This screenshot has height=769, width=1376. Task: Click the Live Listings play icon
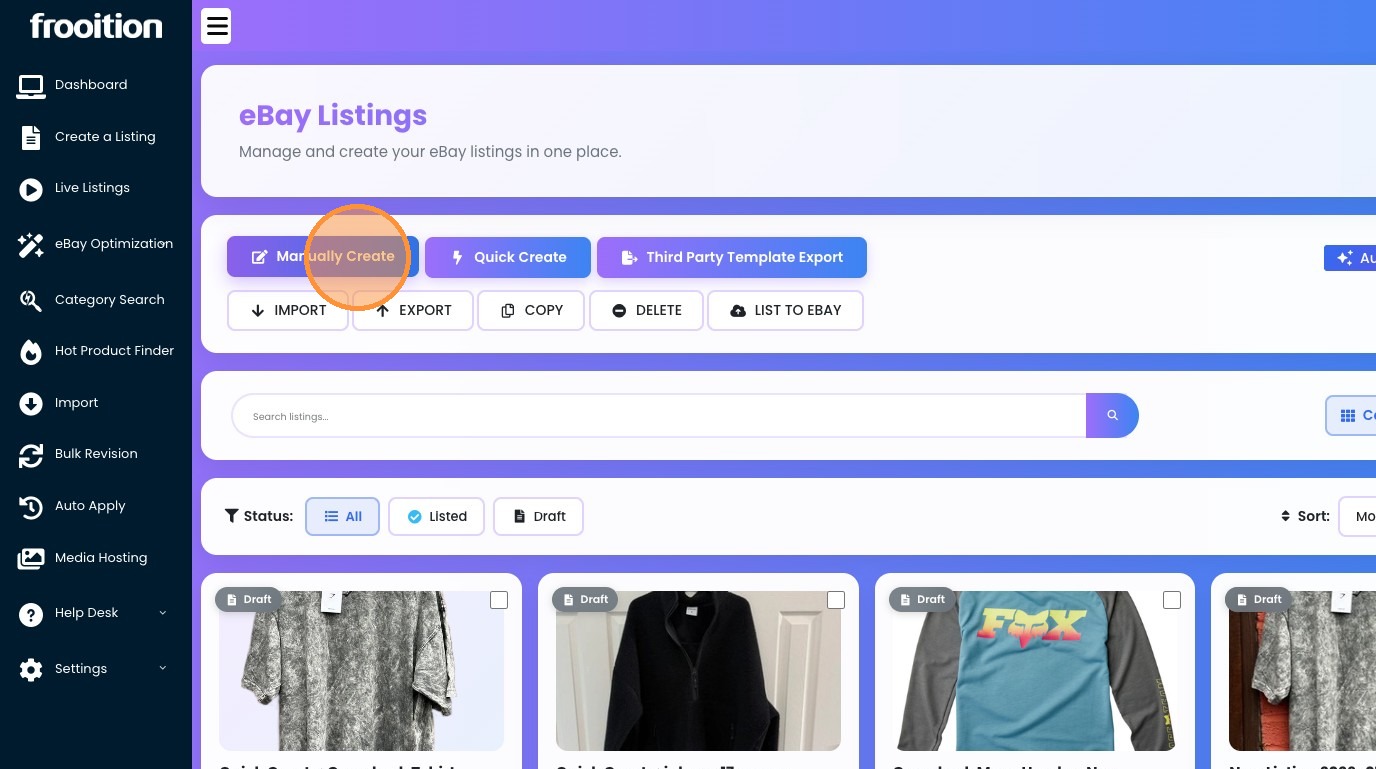(x=31, y=189)
